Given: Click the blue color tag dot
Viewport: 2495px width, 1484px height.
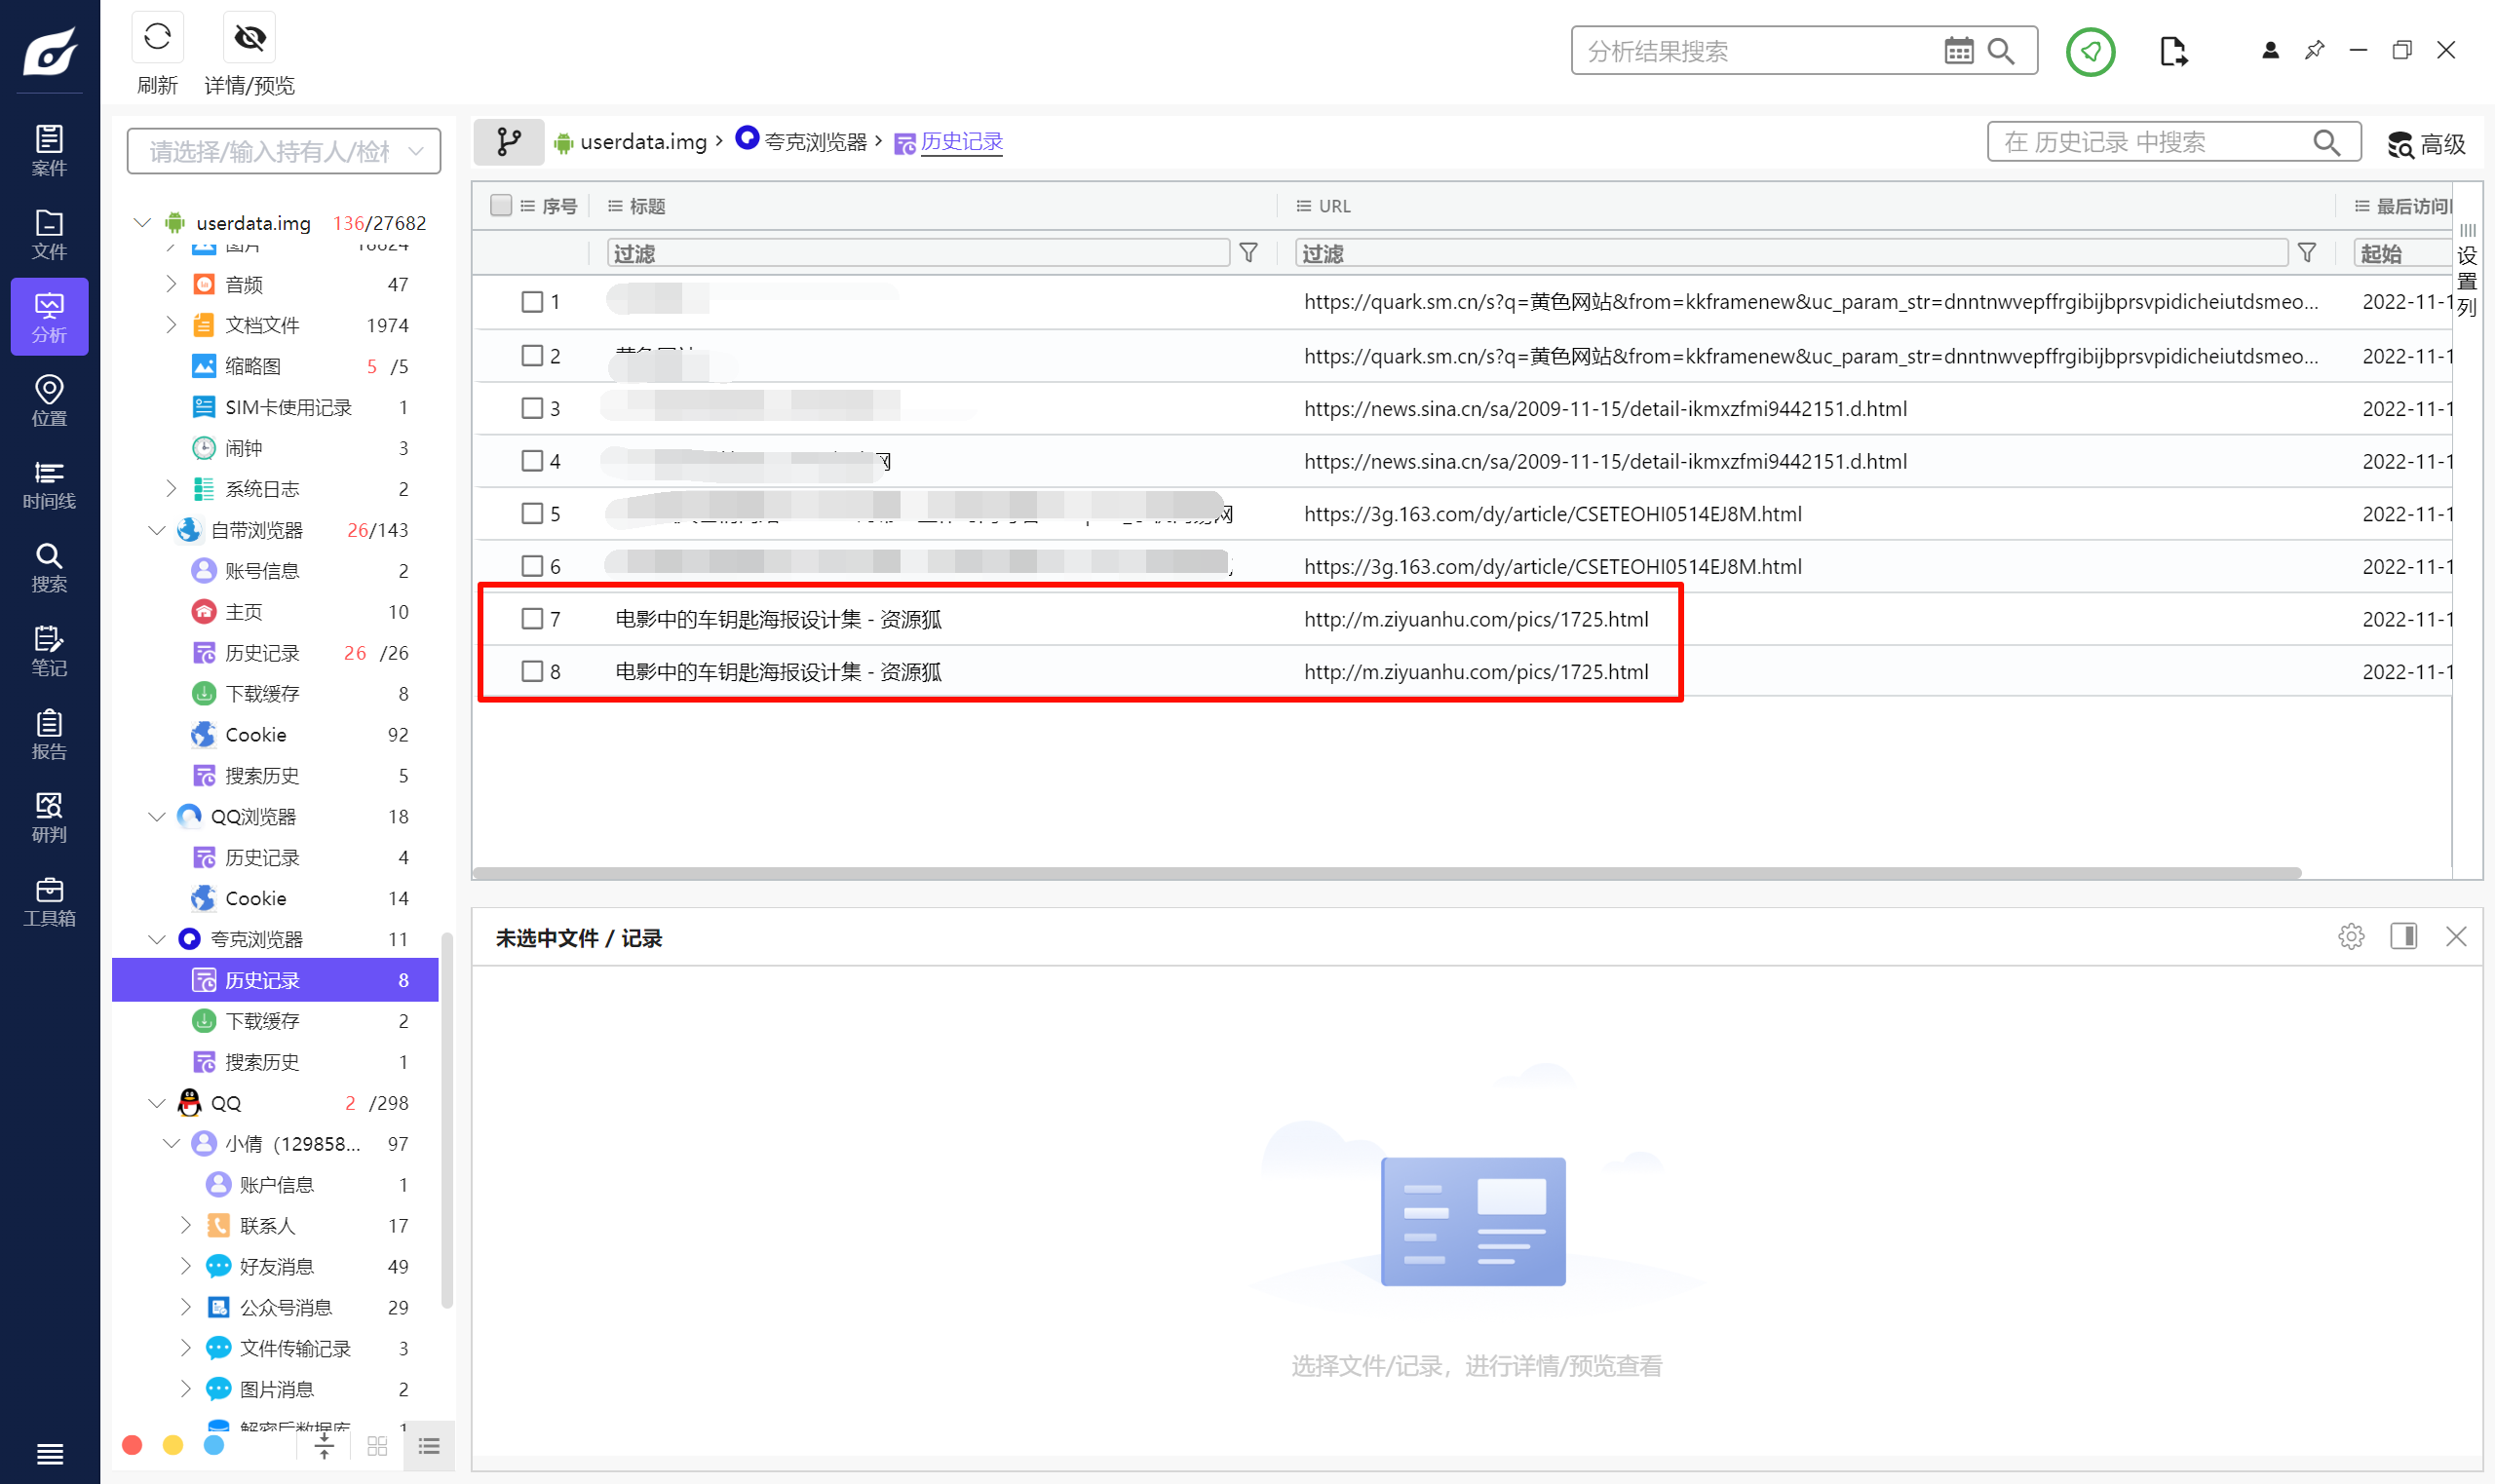Looking at the screenshot, I should click(x=214, y=1446).
